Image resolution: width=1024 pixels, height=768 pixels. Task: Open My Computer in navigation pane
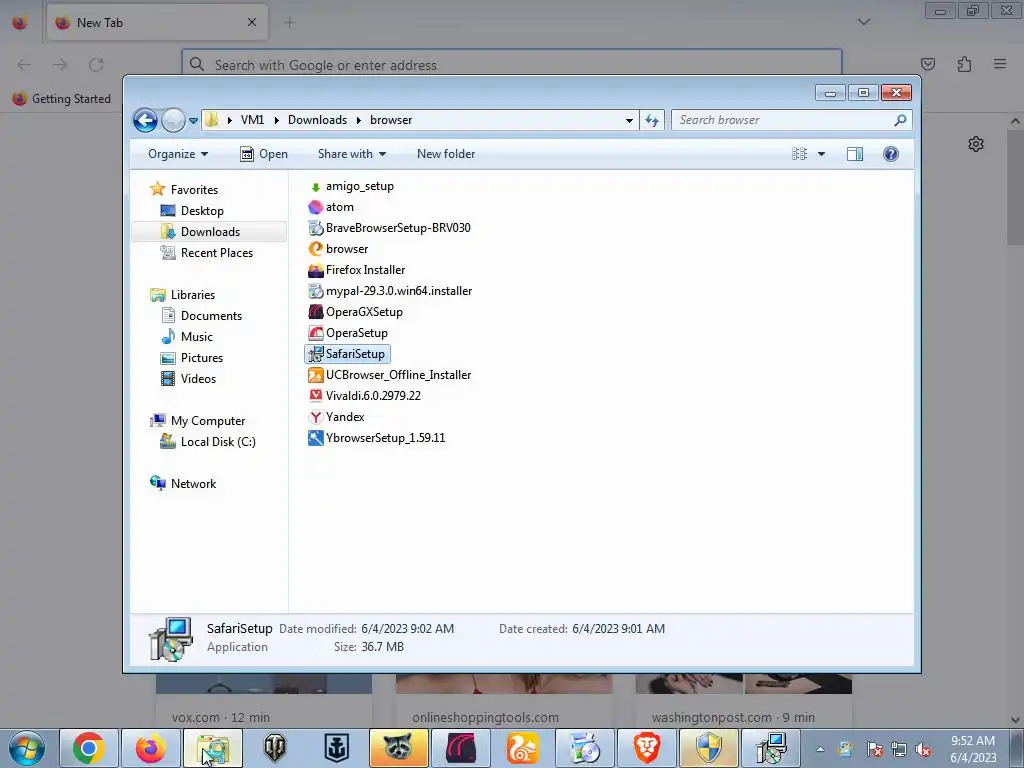[x=198, y=421]
